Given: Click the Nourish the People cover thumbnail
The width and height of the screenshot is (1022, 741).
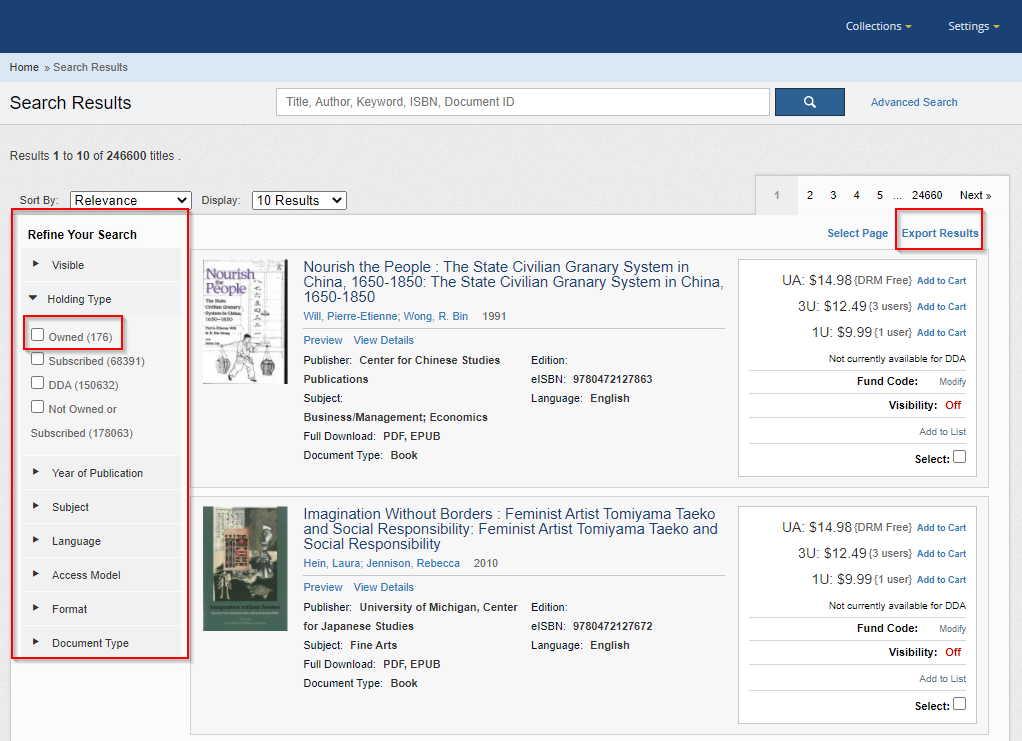Looking at the screenshot, I should coord(244,321).
